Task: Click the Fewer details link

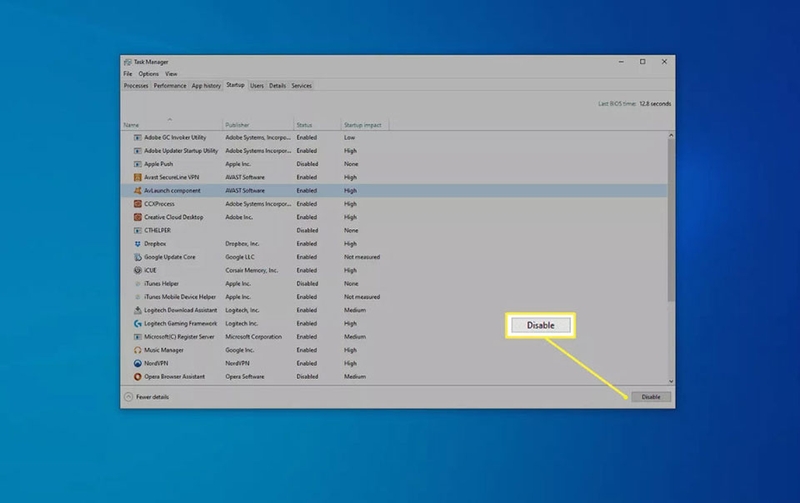Action: 152,397
